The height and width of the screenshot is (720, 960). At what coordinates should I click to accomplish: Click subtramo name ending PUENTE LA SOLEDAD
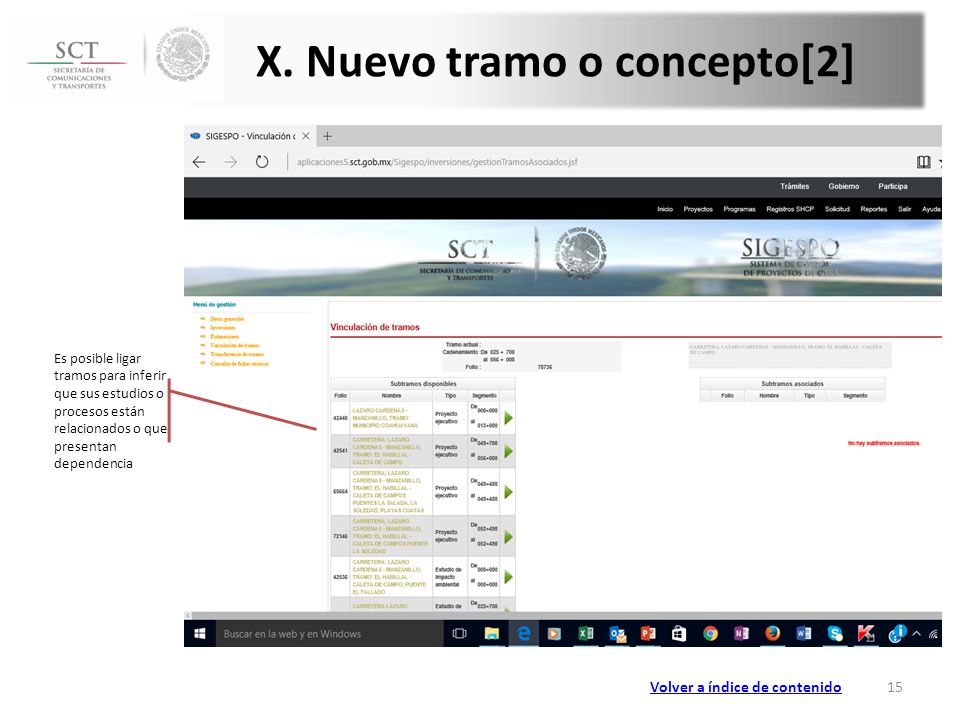[x=389, y=536]
